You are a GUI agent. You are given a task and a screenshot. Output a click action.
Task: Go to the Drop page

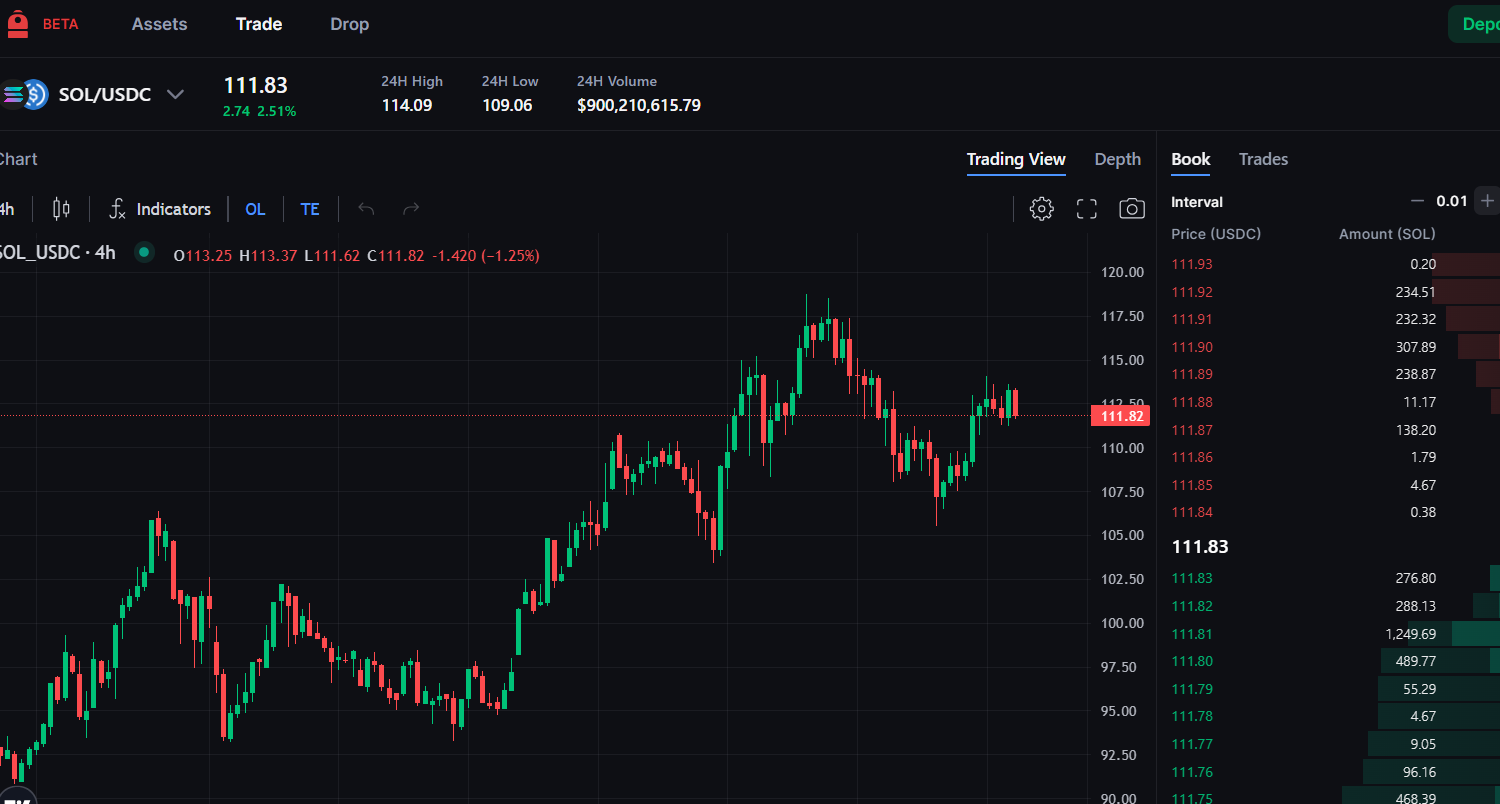point(349,24)
